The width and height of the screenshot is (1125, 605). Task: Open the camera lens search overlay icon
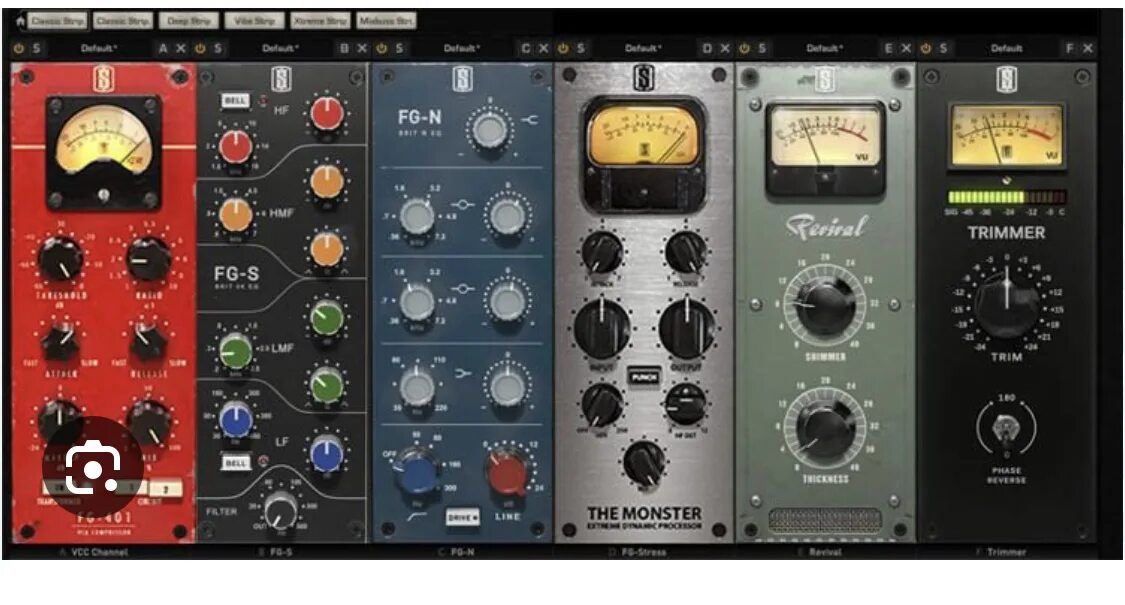93,467
